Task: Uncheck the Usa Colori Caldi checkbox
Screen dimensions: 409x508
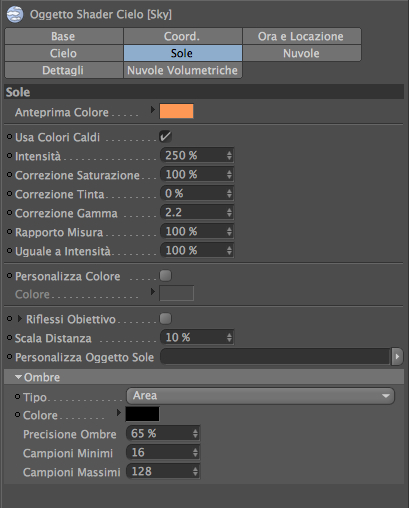Action: 165,136
